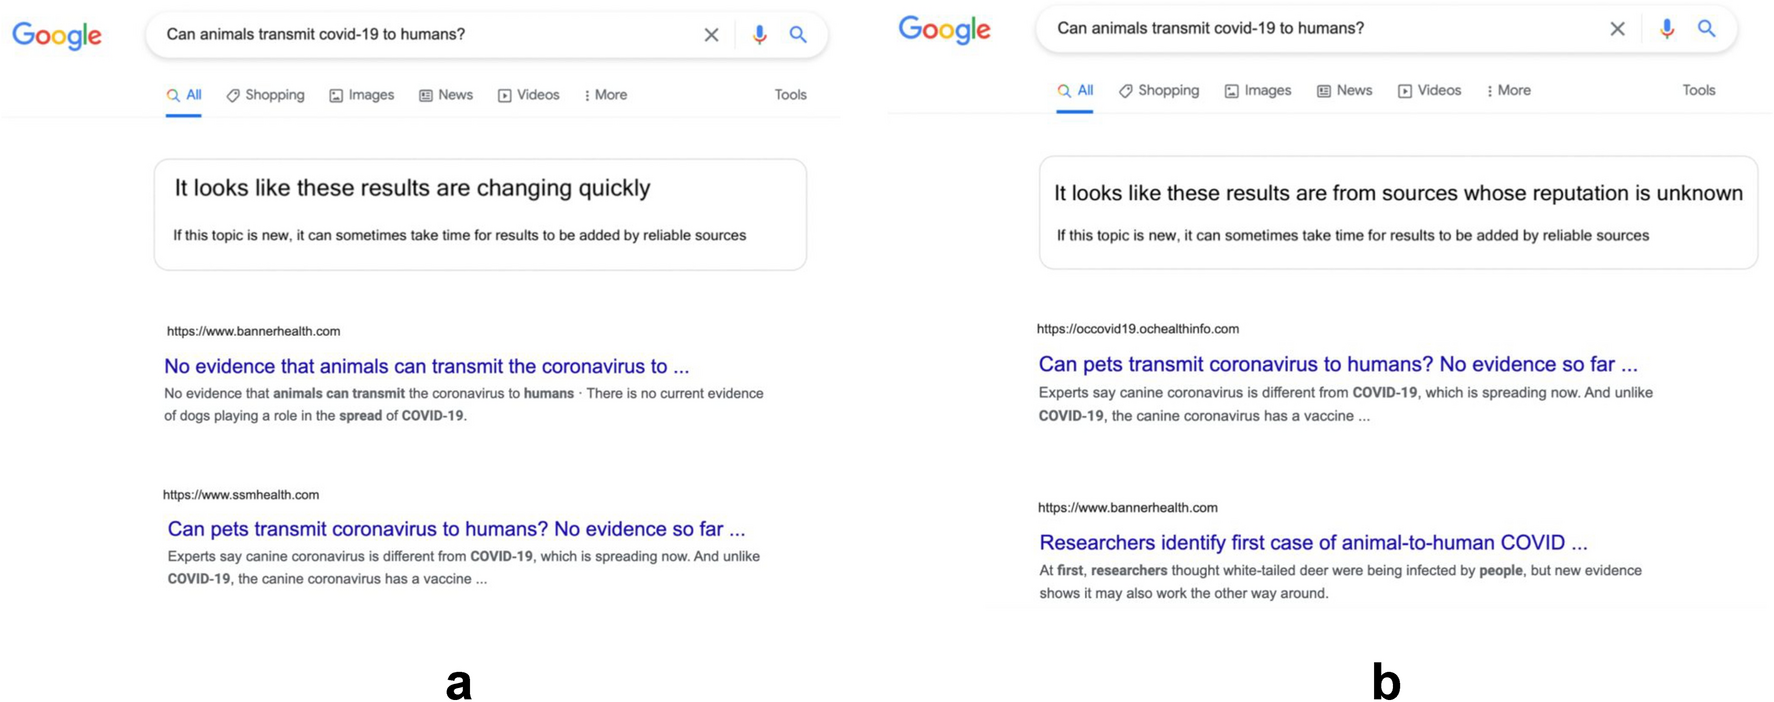Open Tools options in left panel
The image size is (1774, 702).
[x=790, y=95]
